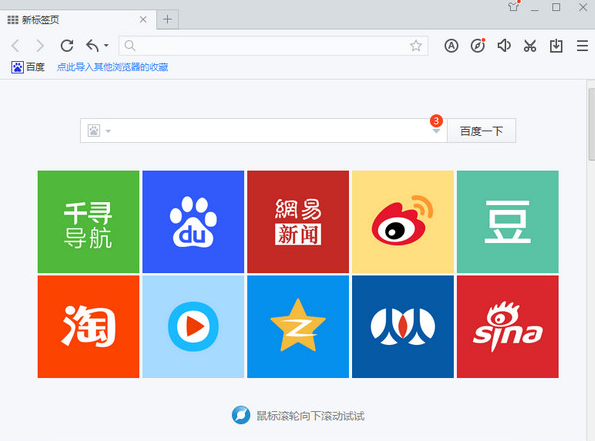Click the vertical scrollbar thumb
The image size is (595, 441).
tap(592, 124)
